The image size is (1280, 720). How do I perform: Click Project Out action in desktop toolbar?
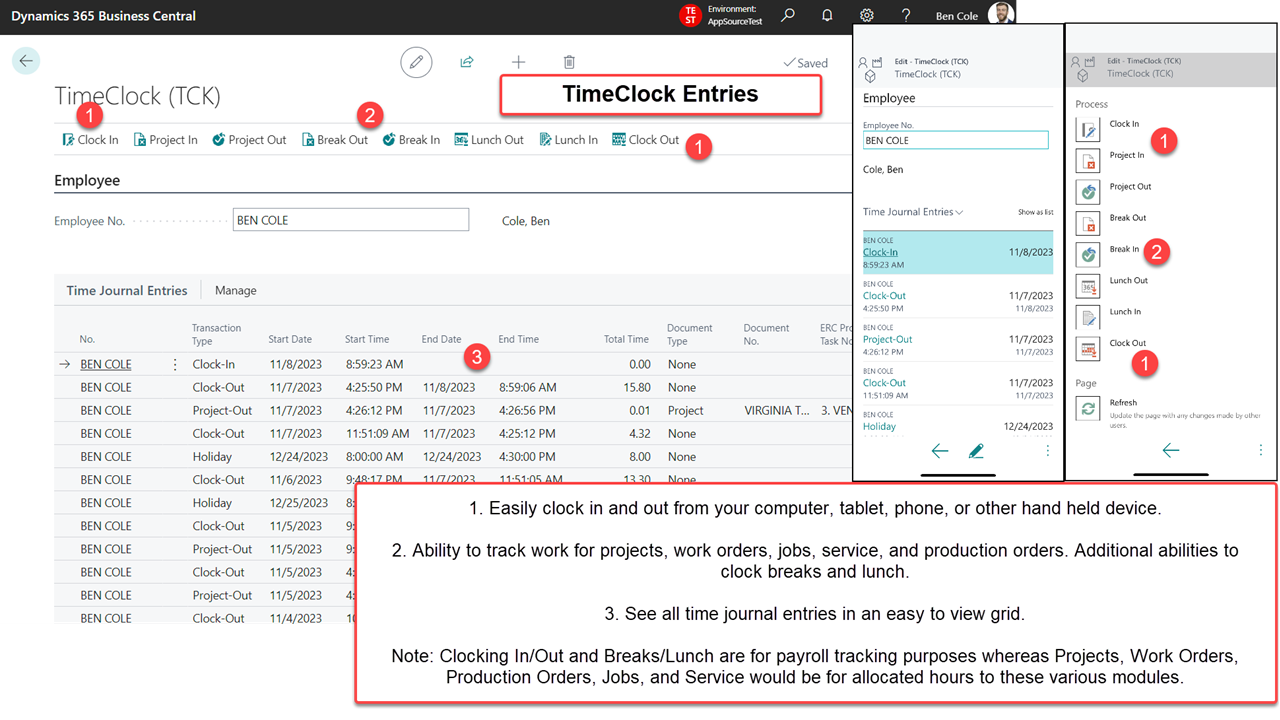pyautogui.click(x=249, y=140)
